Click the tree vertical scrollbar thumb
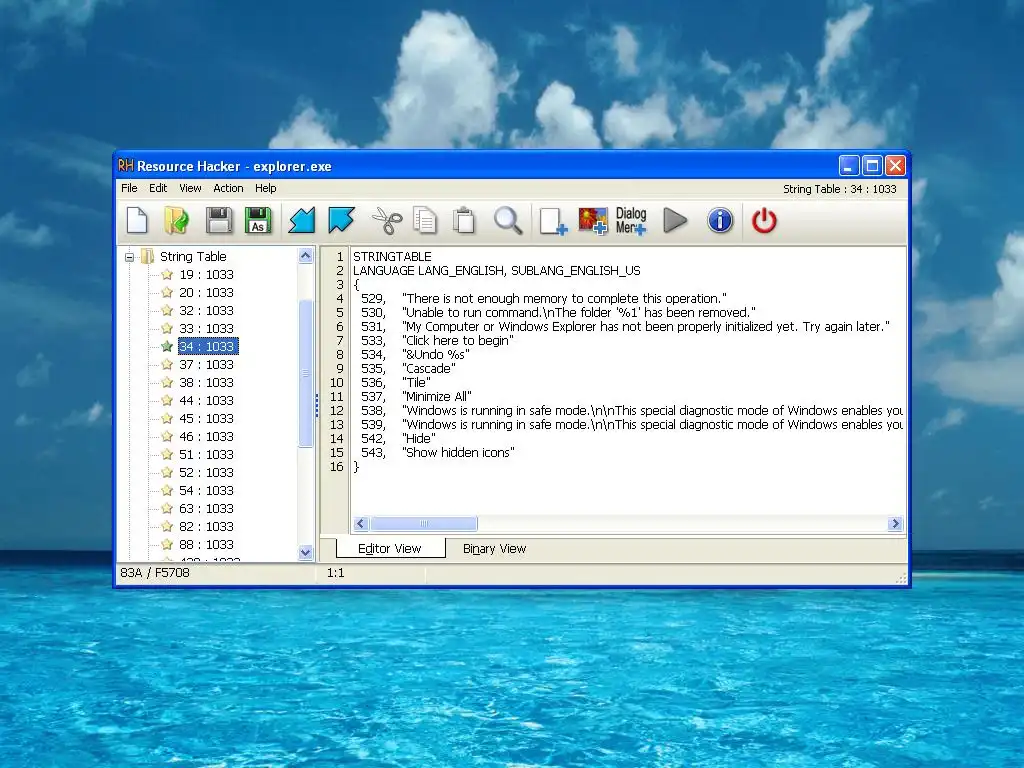The image size is (1024, 768). click(x=305, y=373)
